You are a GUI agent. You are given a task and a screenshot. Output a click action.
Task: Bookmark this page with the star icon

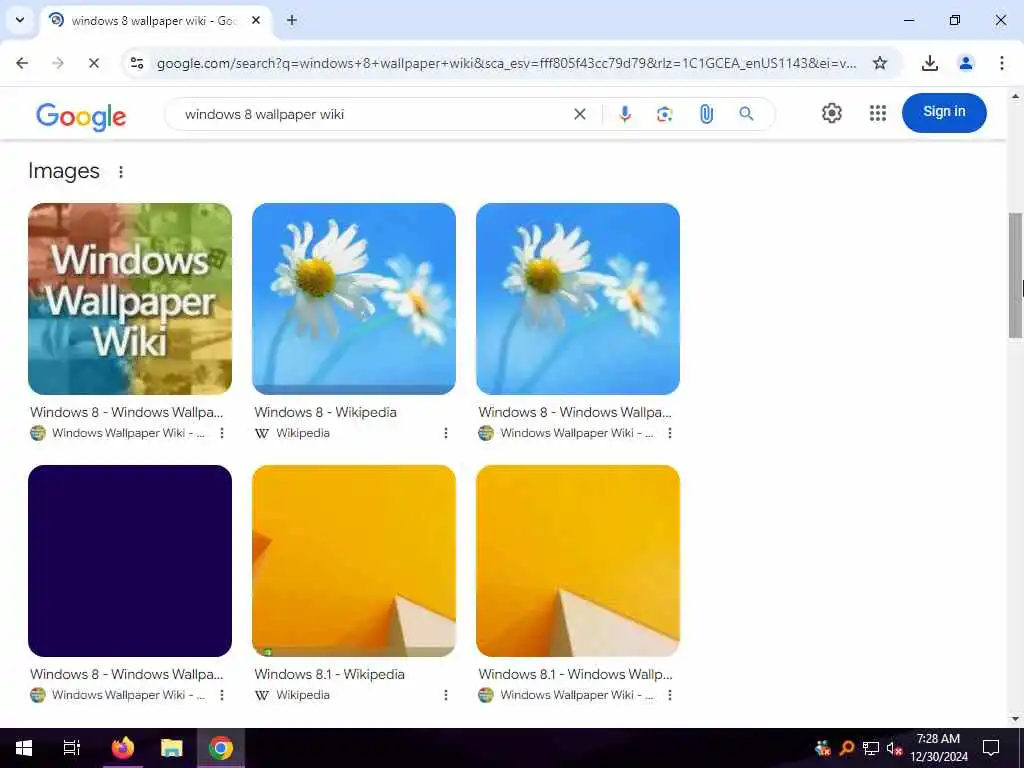pos(880,63)
